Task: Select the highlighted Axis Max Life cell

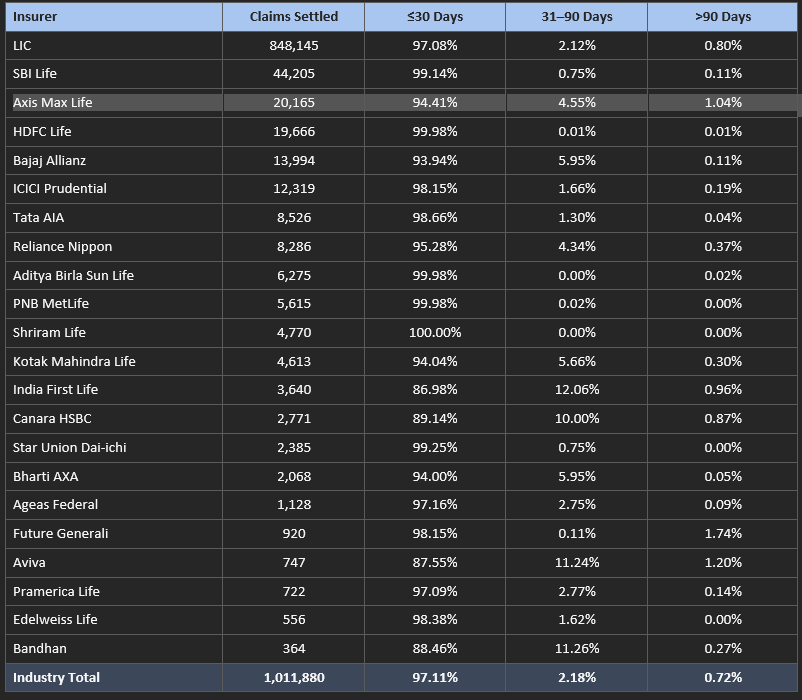Action: click(x=114, y=102)
